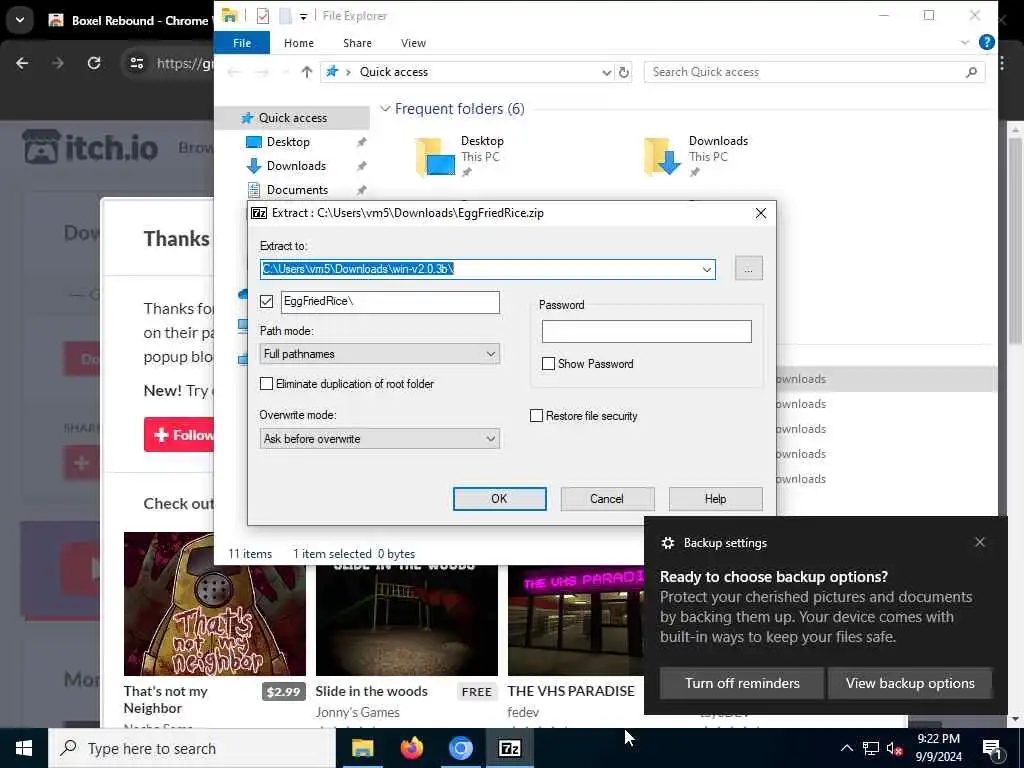Cancel the 7-Zip extract dialog
This screenshot has width=1024, height=768.
pos(607,499)
